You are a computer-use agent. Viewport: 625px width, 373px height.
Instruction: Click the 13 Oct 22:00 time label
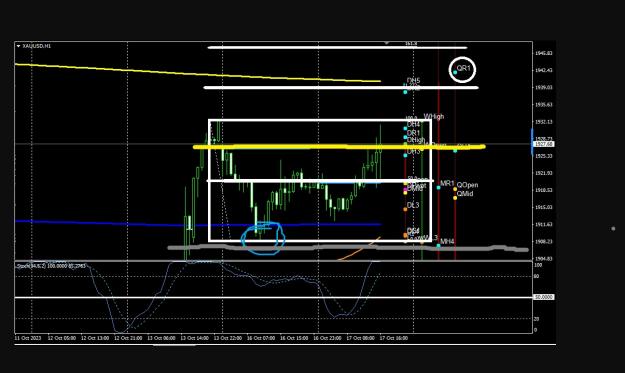coord(228,338)
